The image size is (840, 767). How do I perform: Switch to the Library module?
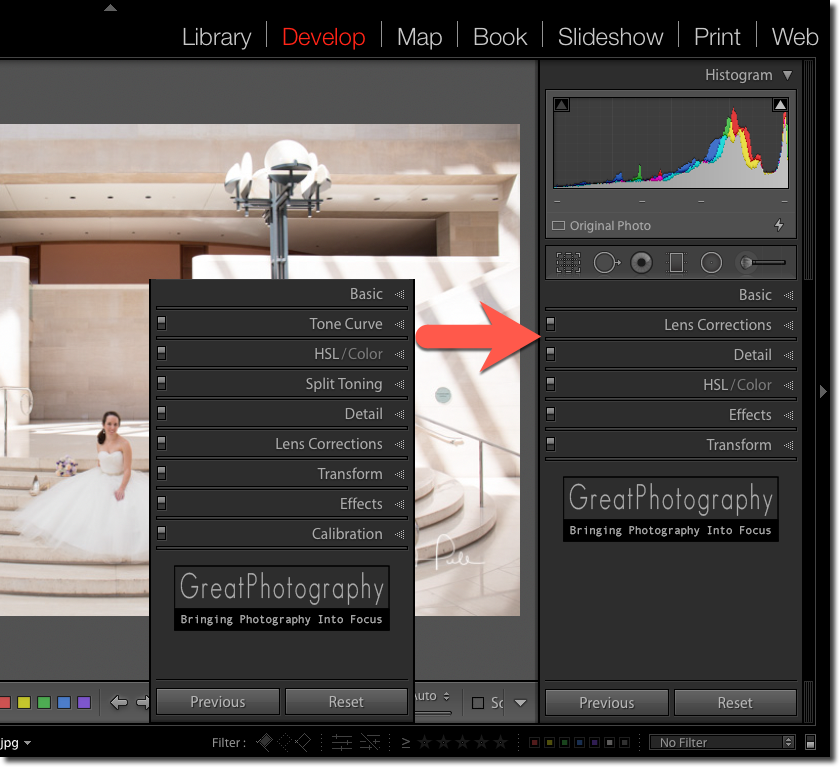pyautogui.click(x=217, y=36)
